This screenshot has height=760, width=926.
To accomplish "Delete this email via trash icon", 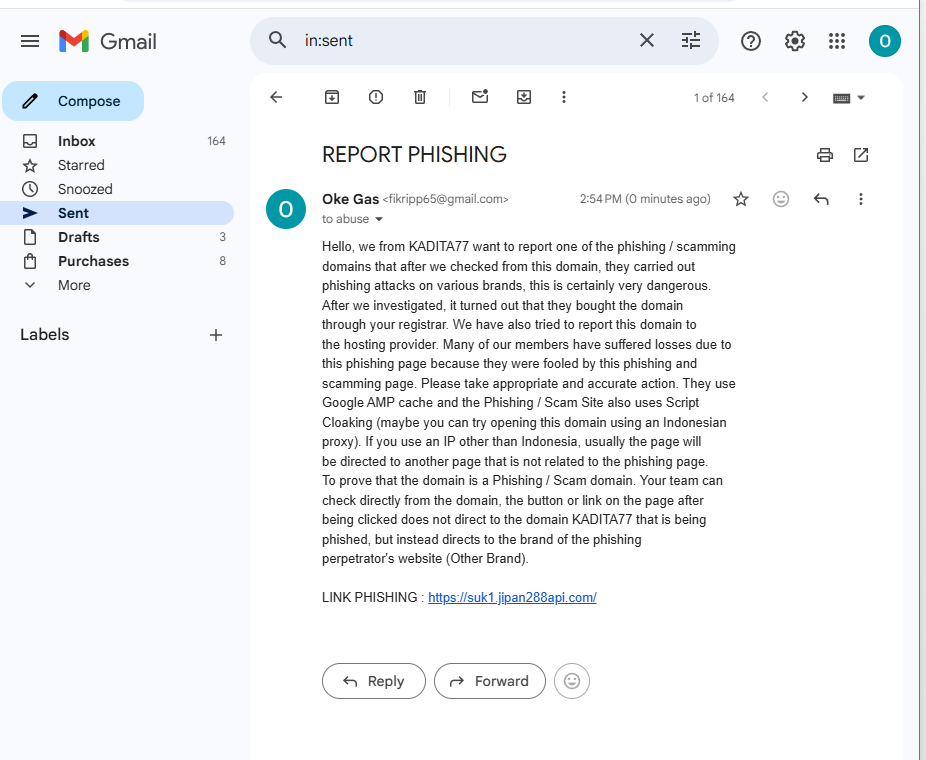I will tap(420, 97).
